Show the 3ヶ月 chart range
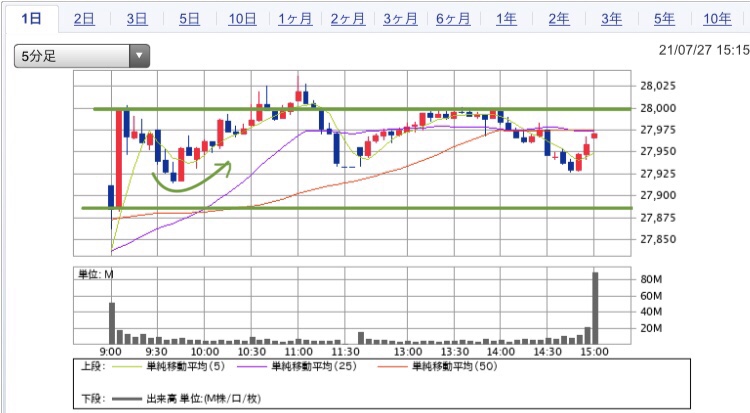 [400, 19]
